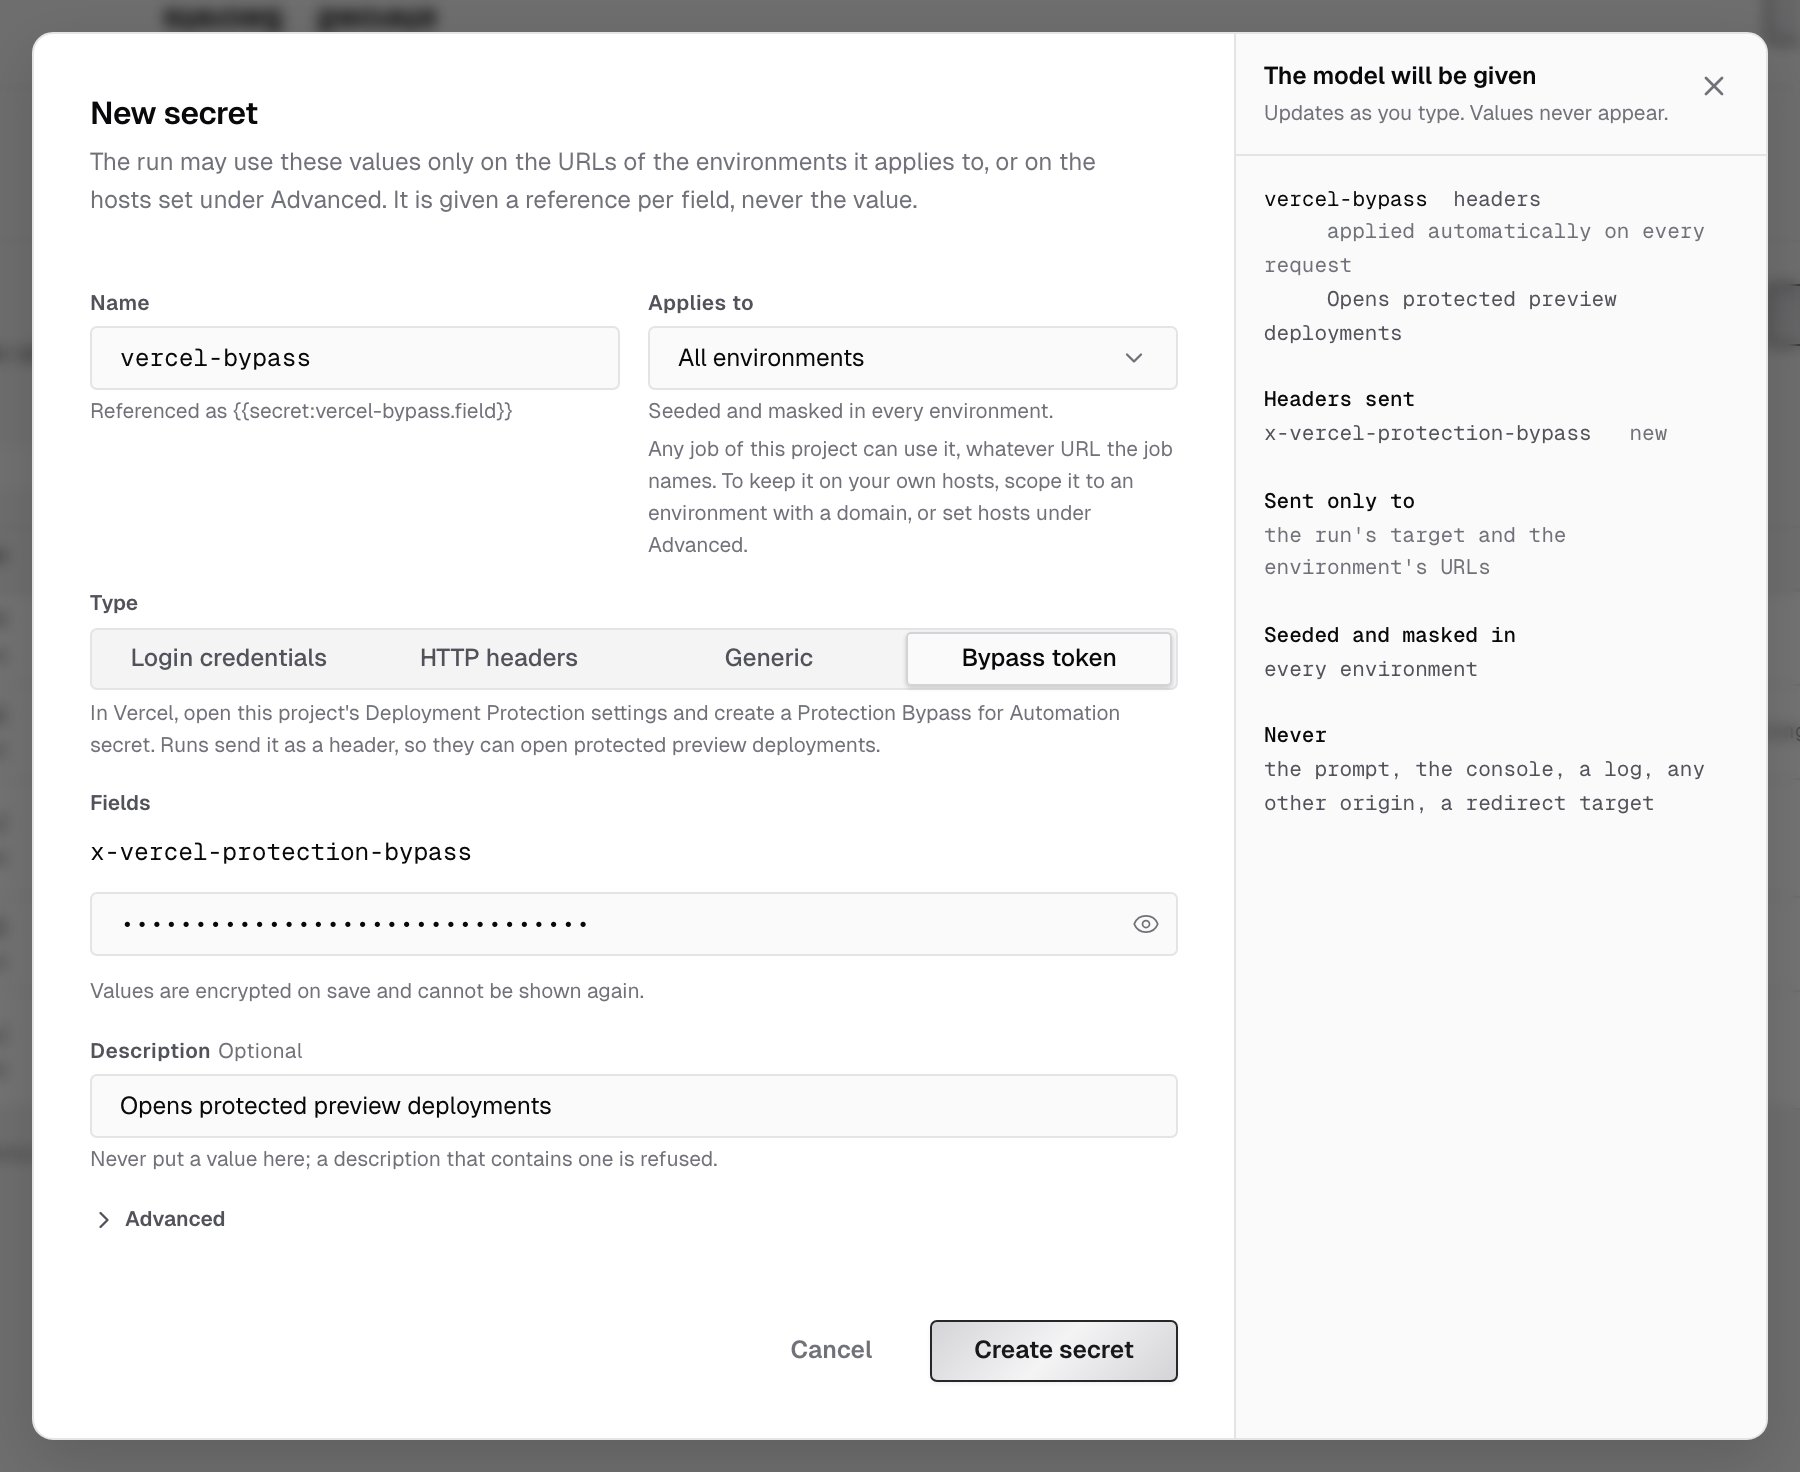Click the 'new' tag beside header name
The width and height of the screenshot is (1800, 1472).
(x=1648, y=433)
